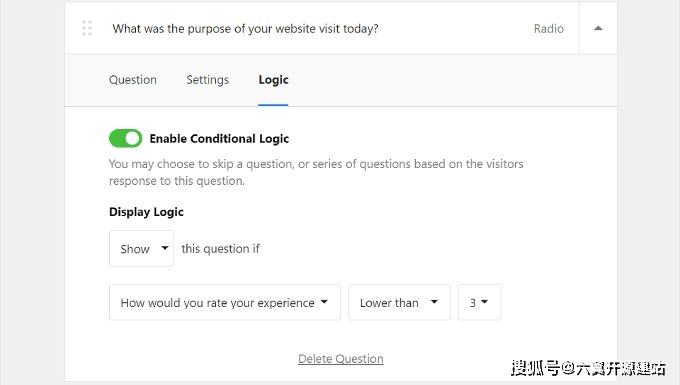The height and width of the screenshot is (385, 680).
Task: Click the Radio question type label
Action: 549,29
